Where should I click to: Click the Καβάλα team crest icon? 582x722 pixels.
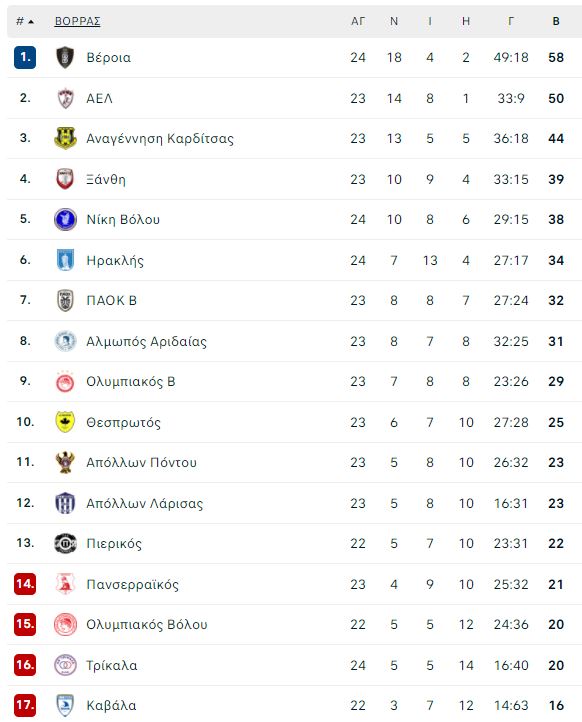click(65, 705)
